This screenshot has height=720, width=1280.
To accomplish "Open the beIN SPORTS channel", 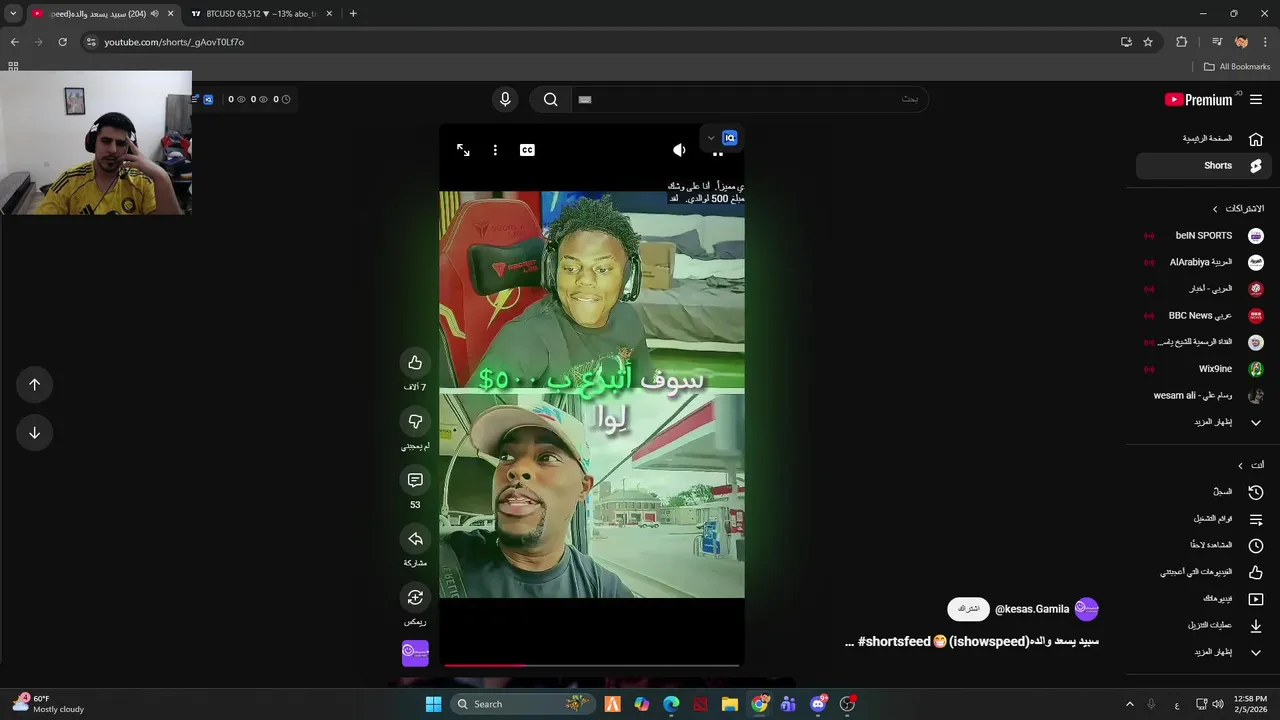I will coord(1203,236).
